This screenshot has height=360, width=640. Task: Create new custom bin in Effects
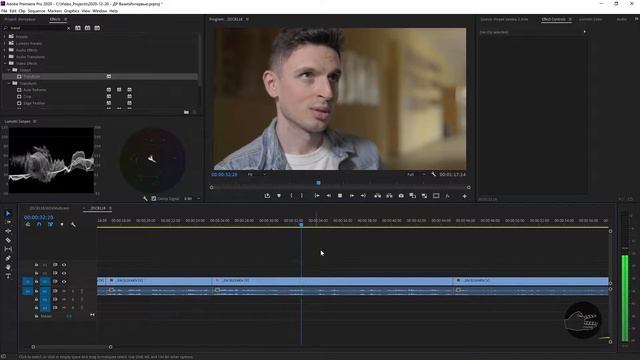coord(186,112)
